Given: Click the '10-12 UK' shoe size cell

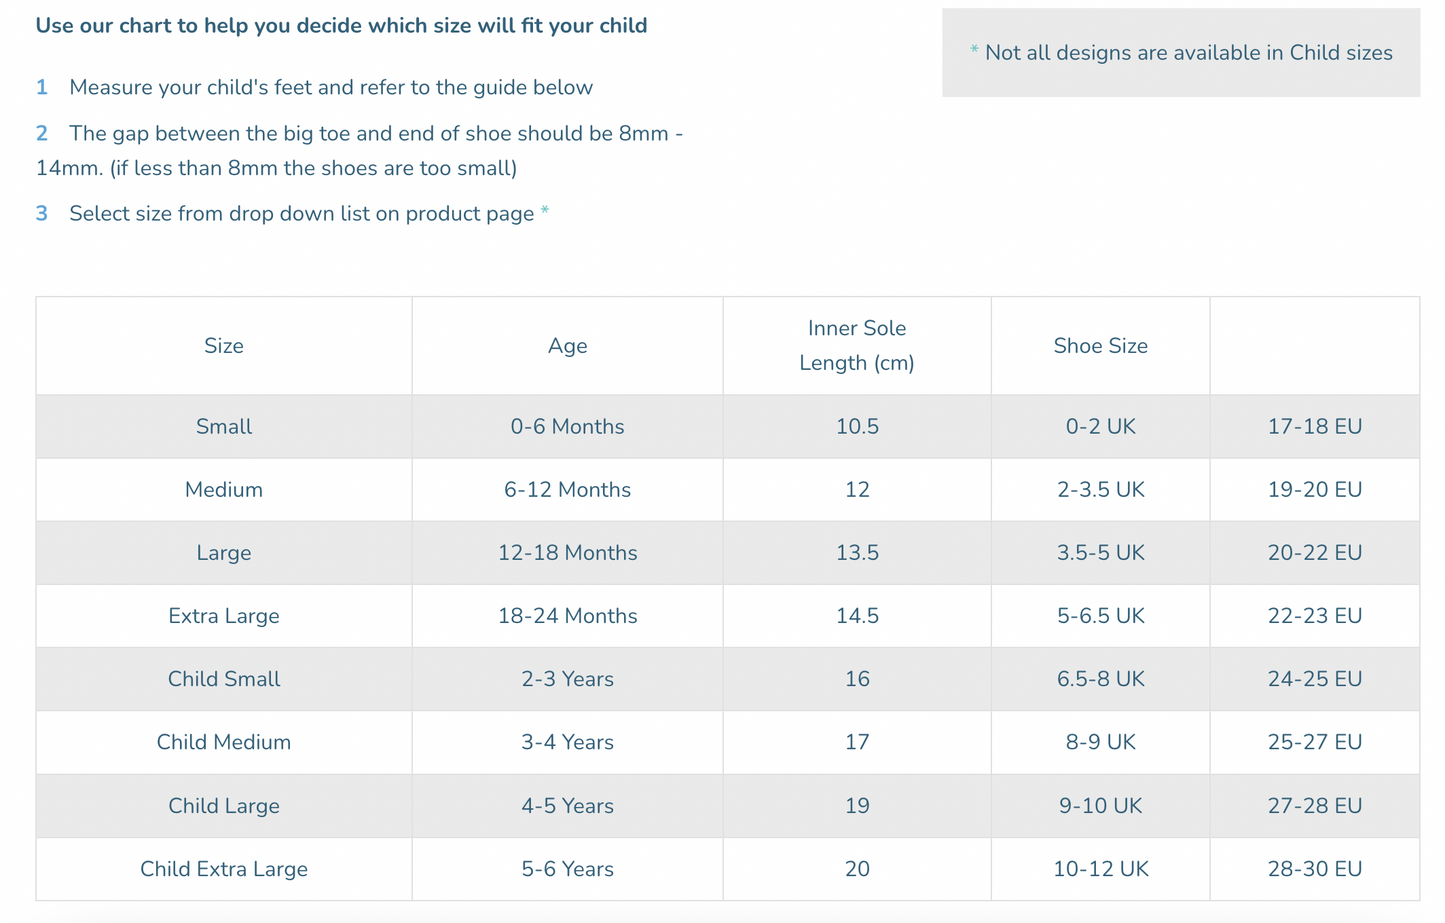Looking at the screenshot, I should click(x=1100, y=869).
